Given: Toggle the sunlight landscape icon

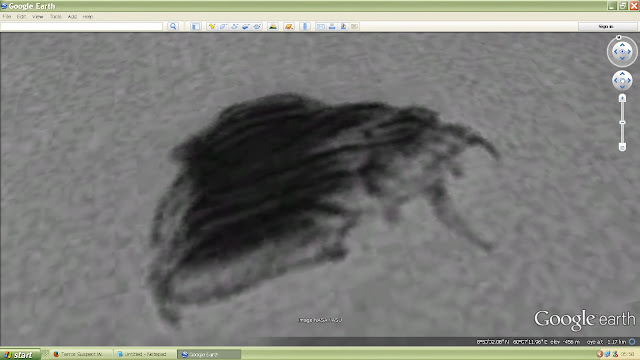Looking at the screenshot, I should pos(273,27).
